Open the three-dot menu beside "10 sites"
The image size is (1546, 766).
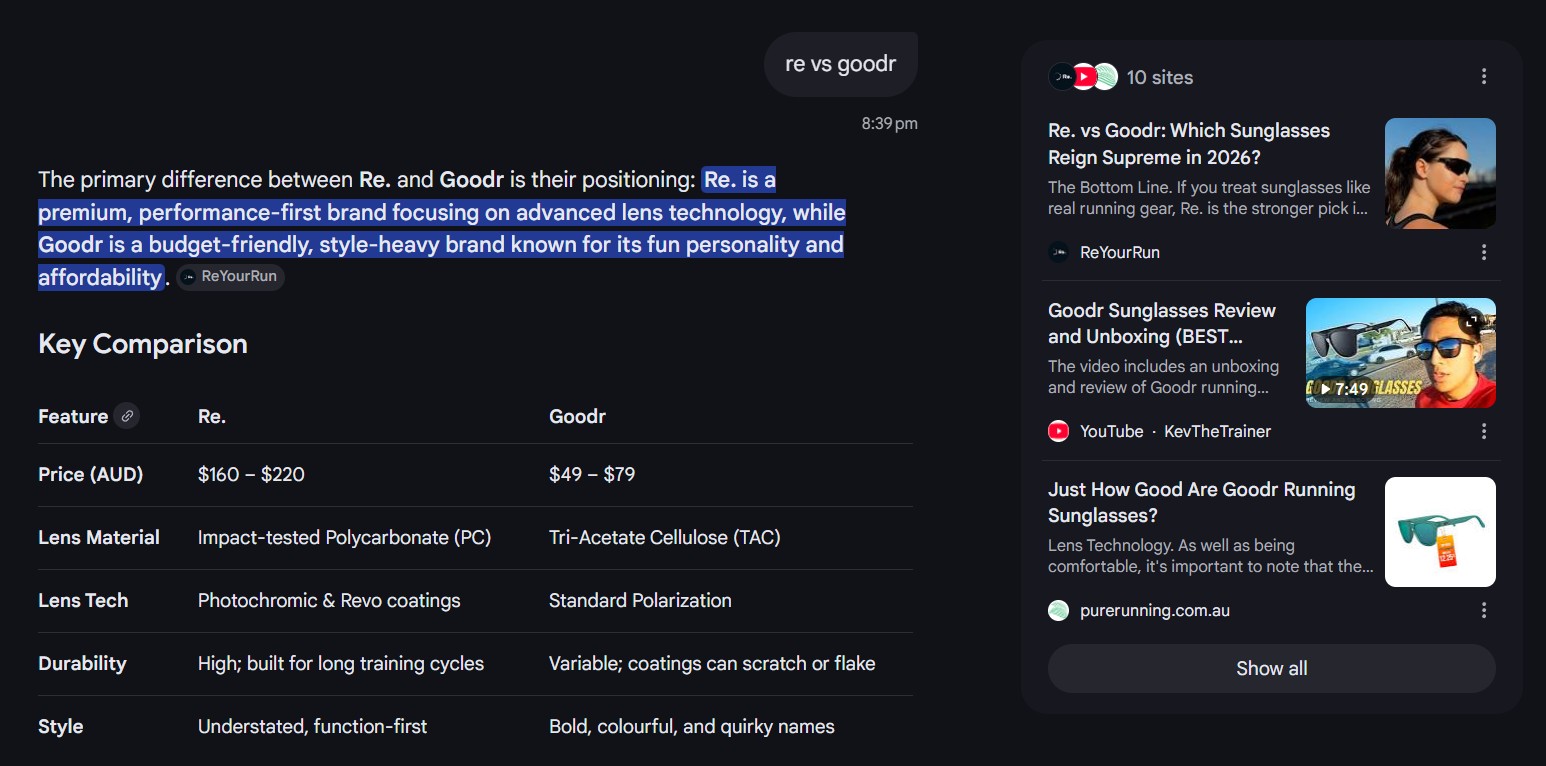coord(1484,76)
